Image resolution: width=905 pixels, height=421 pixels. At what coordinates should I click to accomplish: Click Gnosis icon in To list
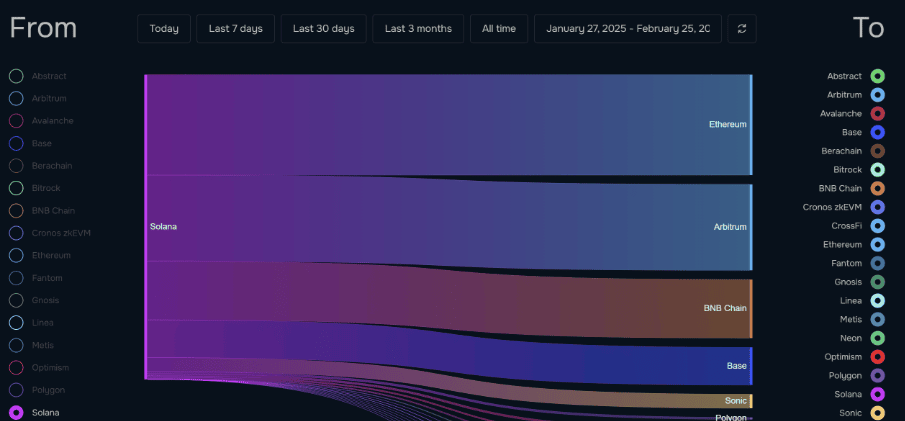(877, 282)
